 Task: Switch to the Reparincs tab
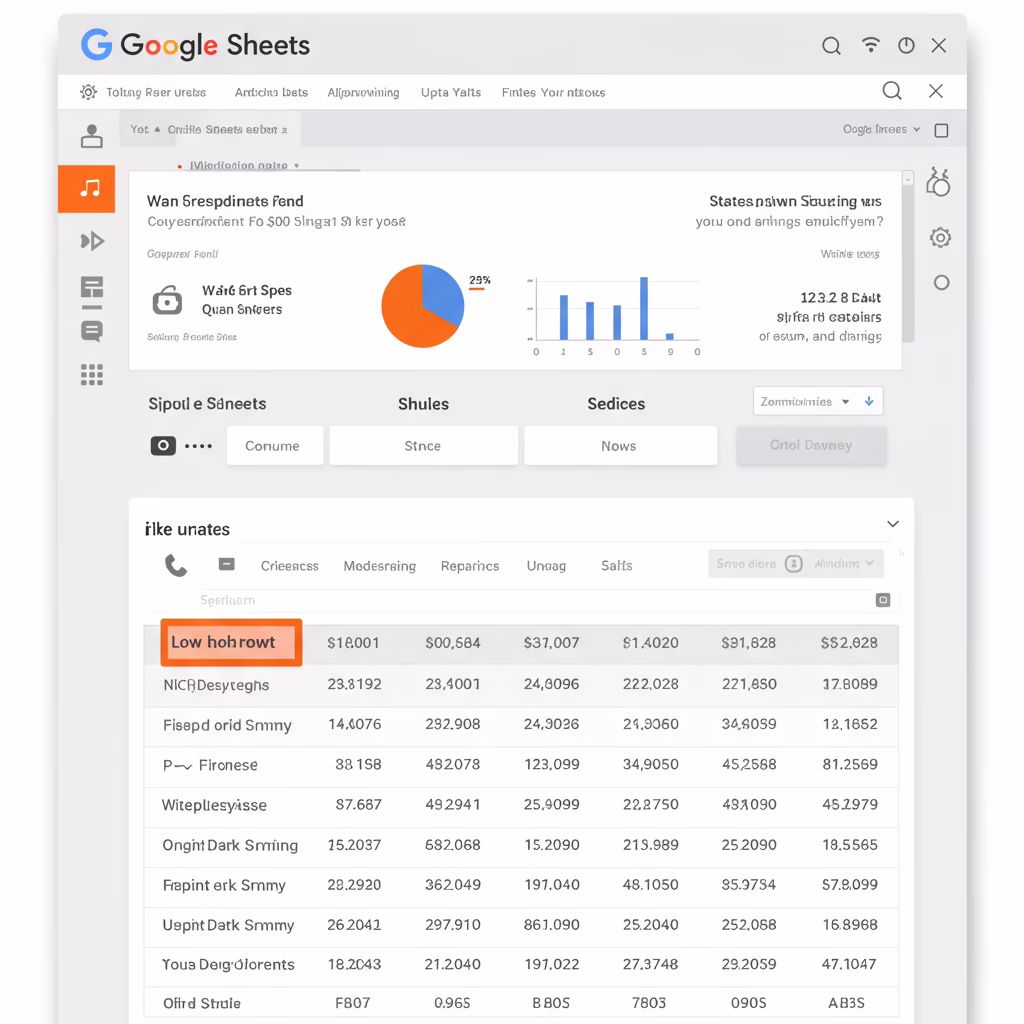point(470,566)
